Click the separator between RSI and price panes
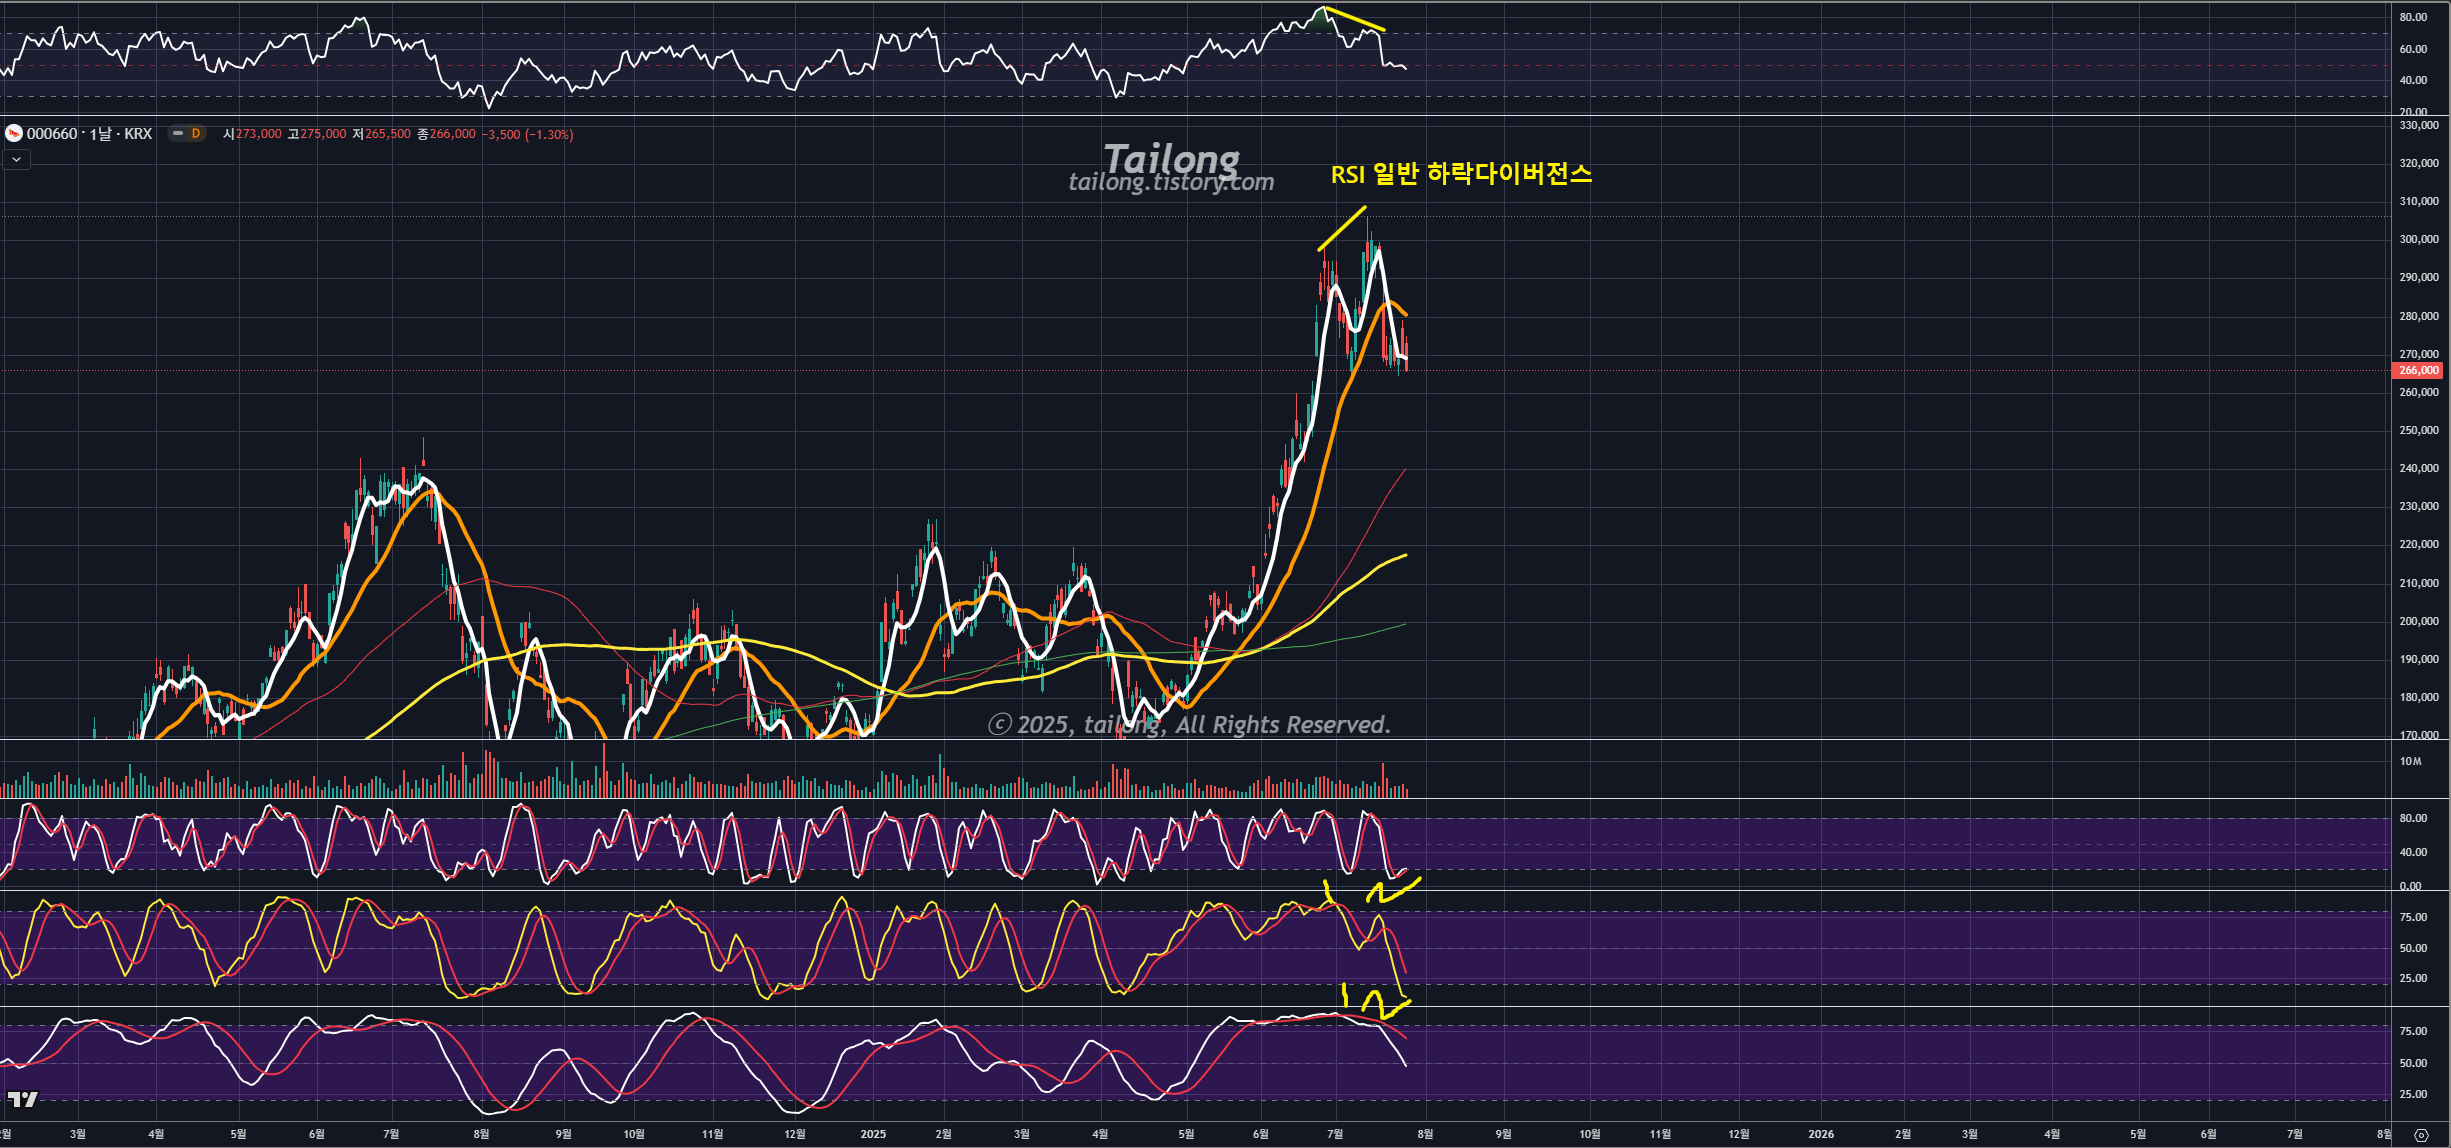This screenshot has height=1148, width=2451. [1200, 116]
